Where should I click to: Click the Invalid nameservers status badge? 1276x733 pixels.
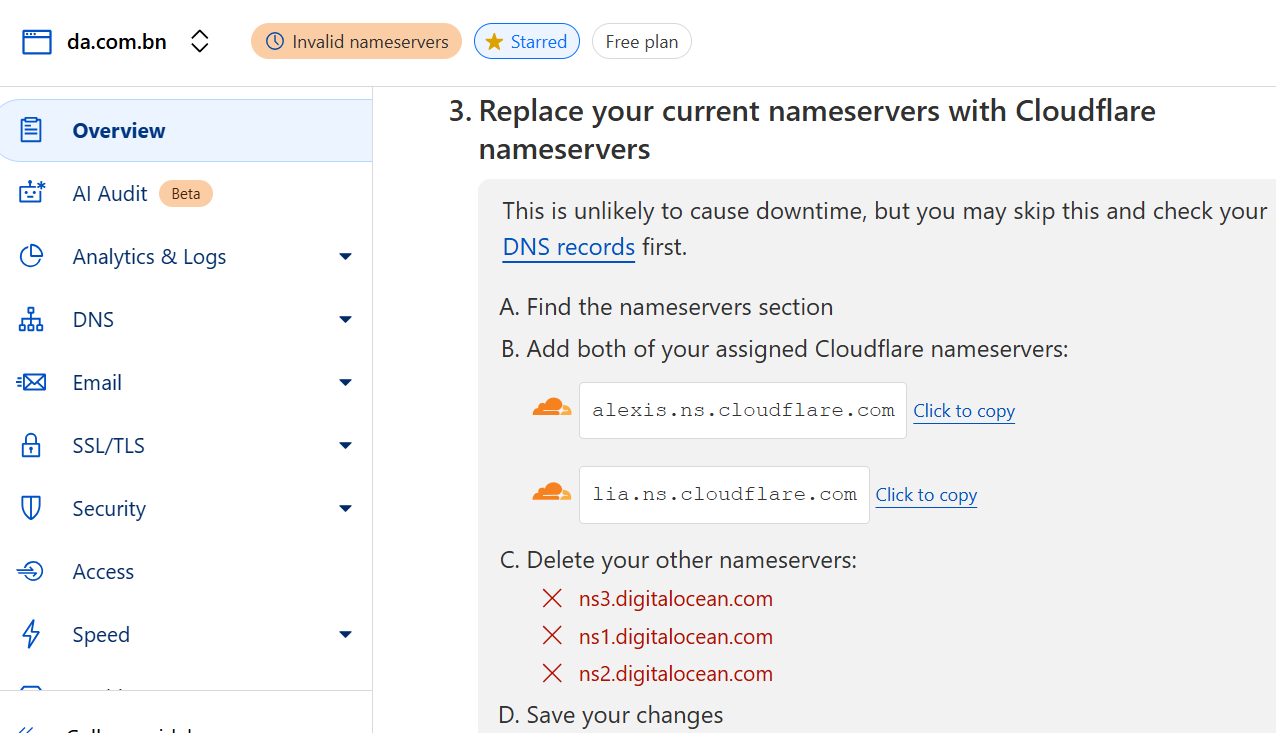[x=356, y=41]
